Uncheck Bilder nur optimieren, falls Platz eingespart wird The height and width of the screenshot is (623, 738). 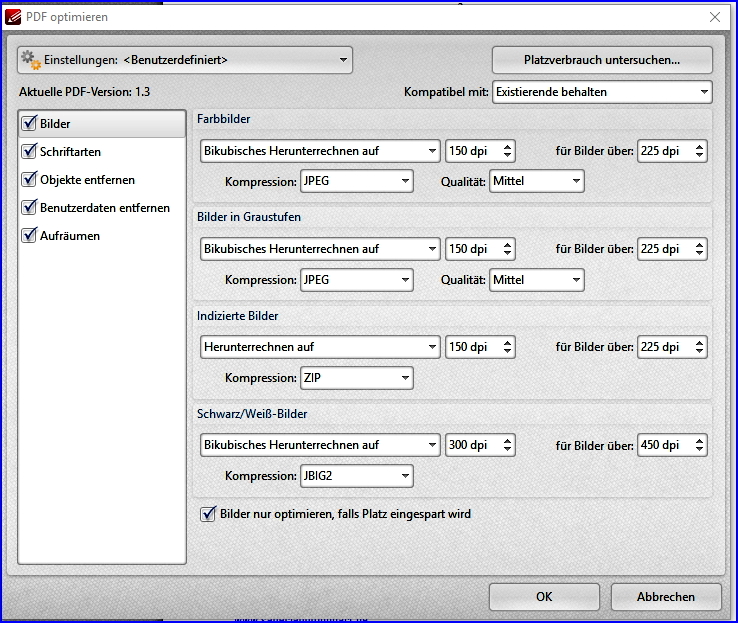(x=208, y=514)
